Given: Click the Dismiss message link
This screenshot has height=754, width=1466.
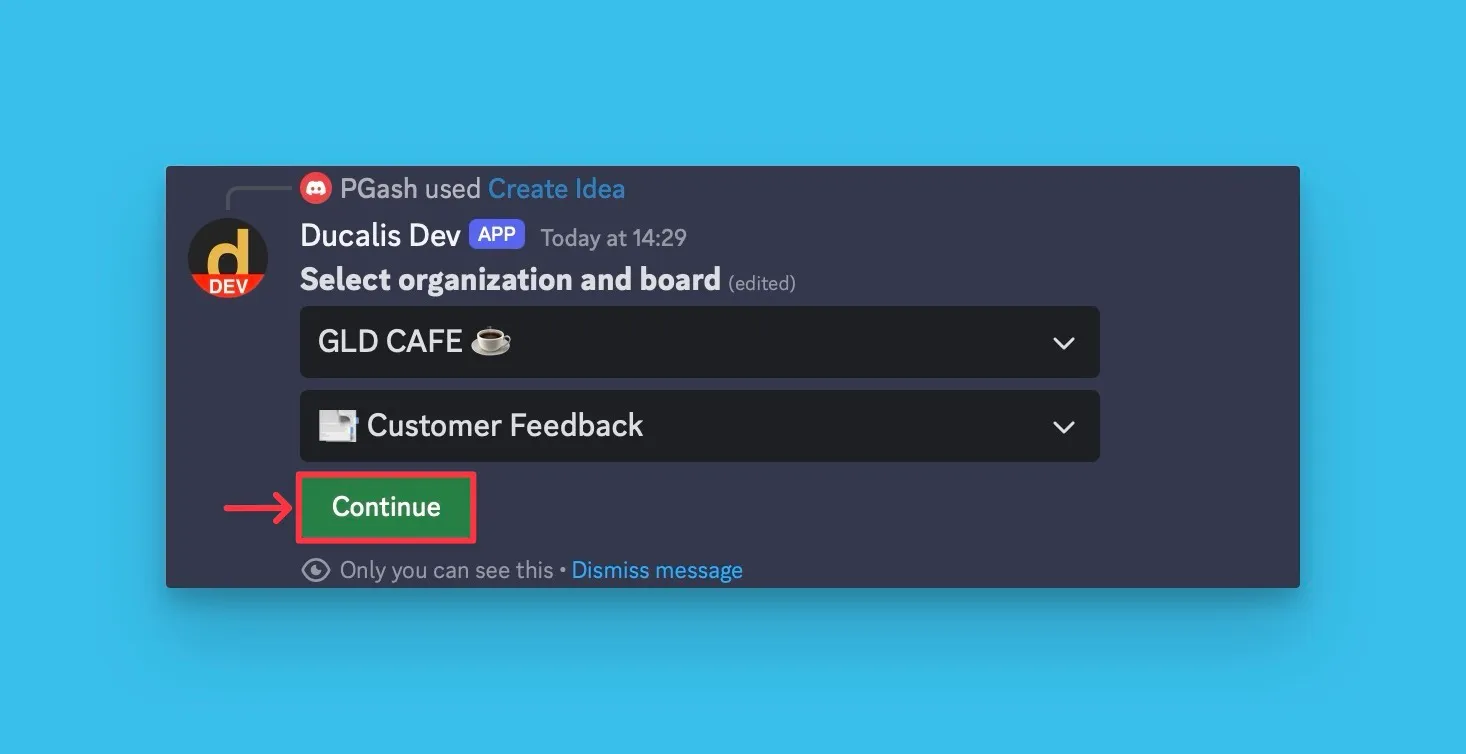Looking at the screenshot, I should coord(657,570).
